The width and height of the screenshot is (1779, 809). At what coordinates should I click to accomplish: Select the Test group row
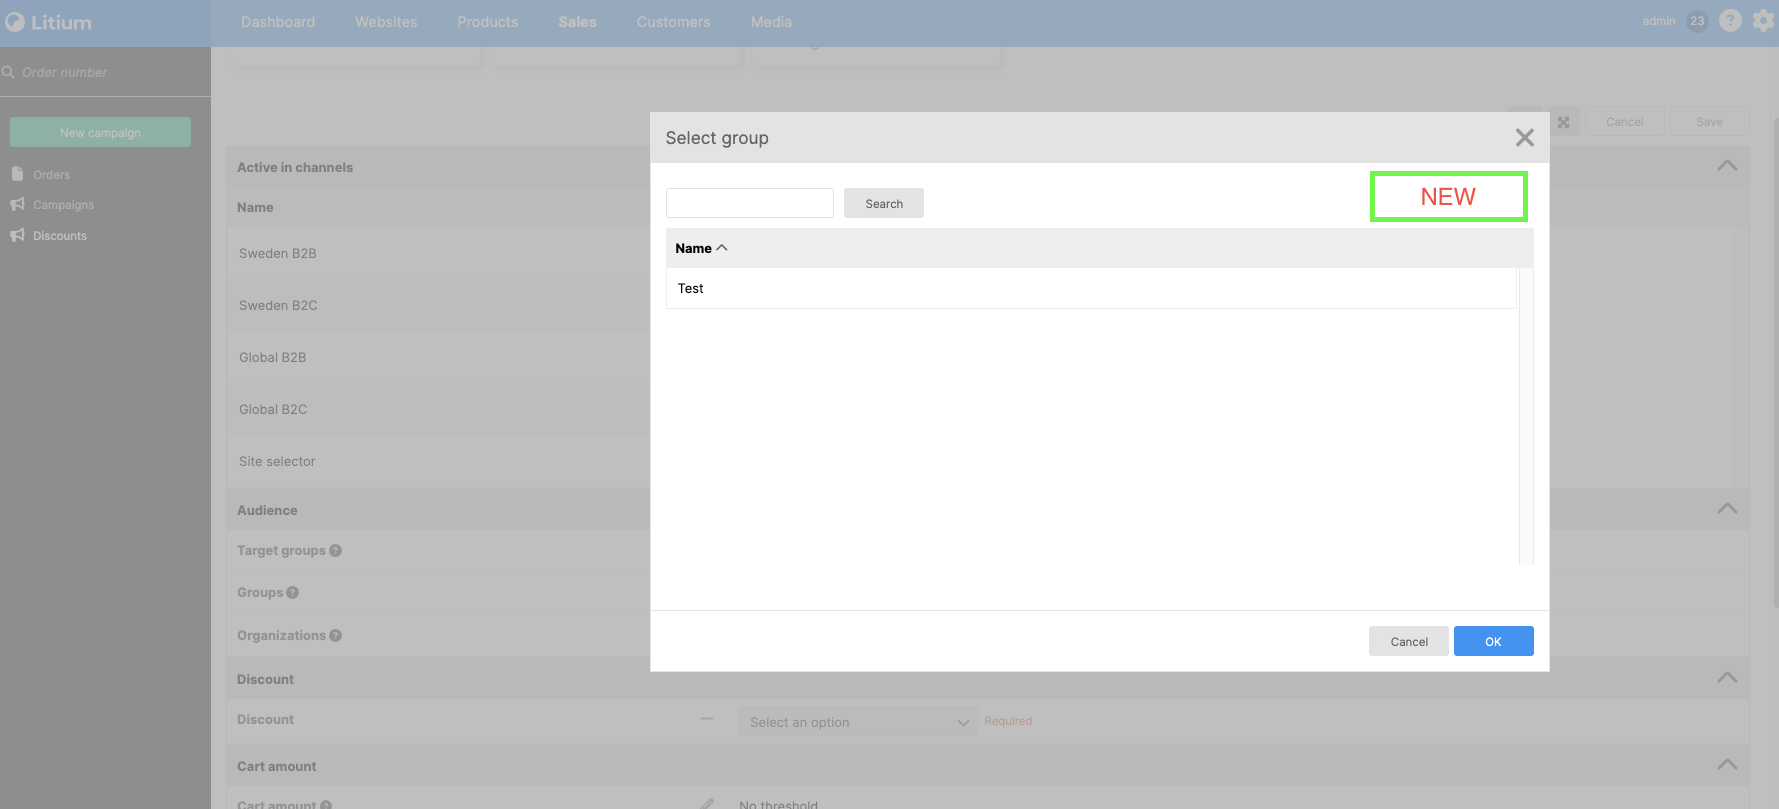pos(1090,288)
